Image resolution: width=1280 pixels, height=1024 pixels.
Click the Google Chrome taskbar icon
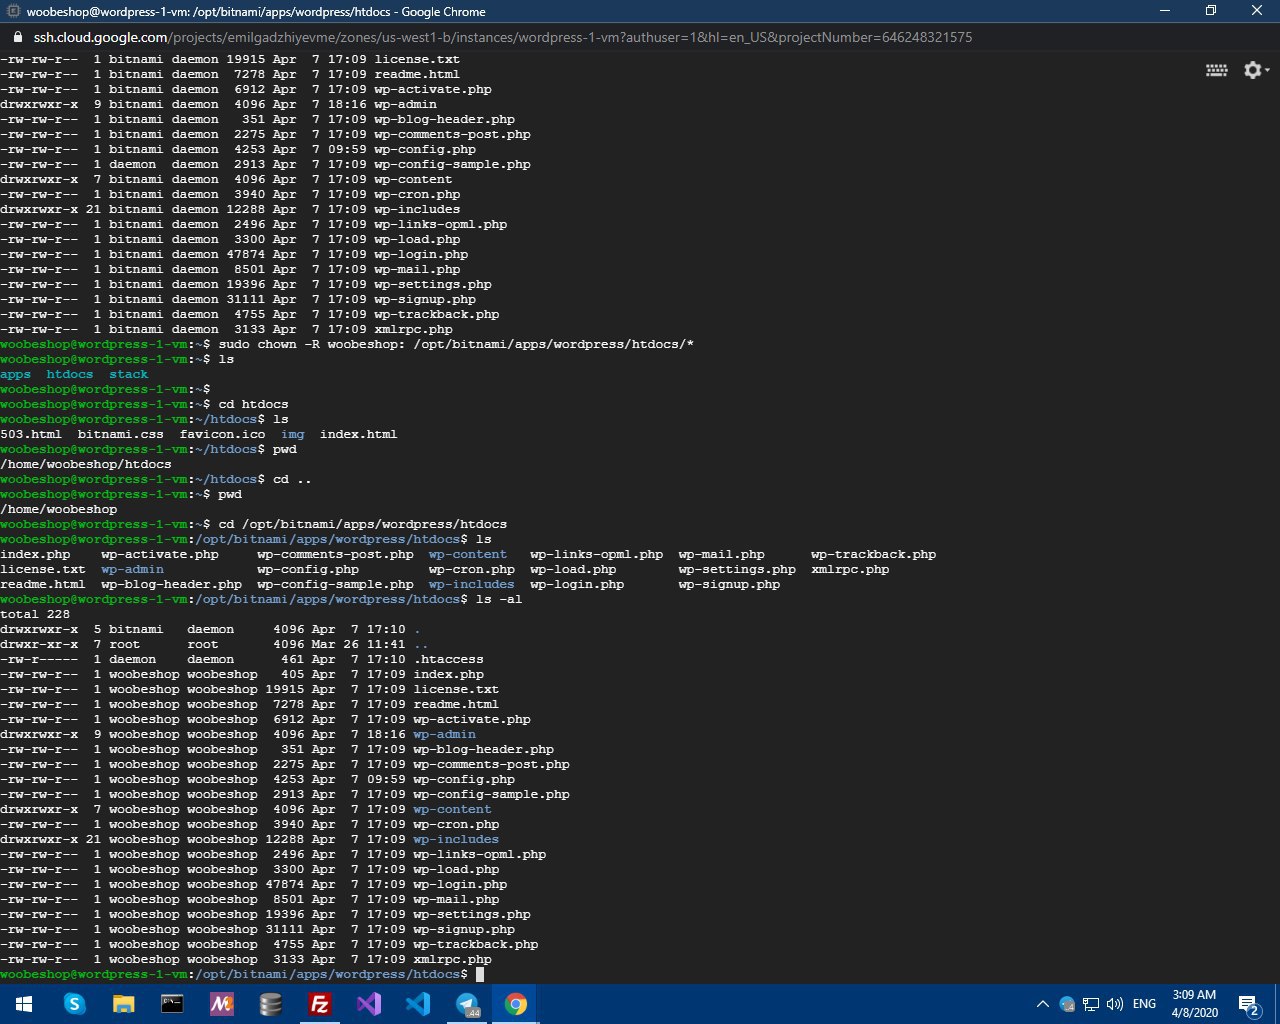(516, 1004)
